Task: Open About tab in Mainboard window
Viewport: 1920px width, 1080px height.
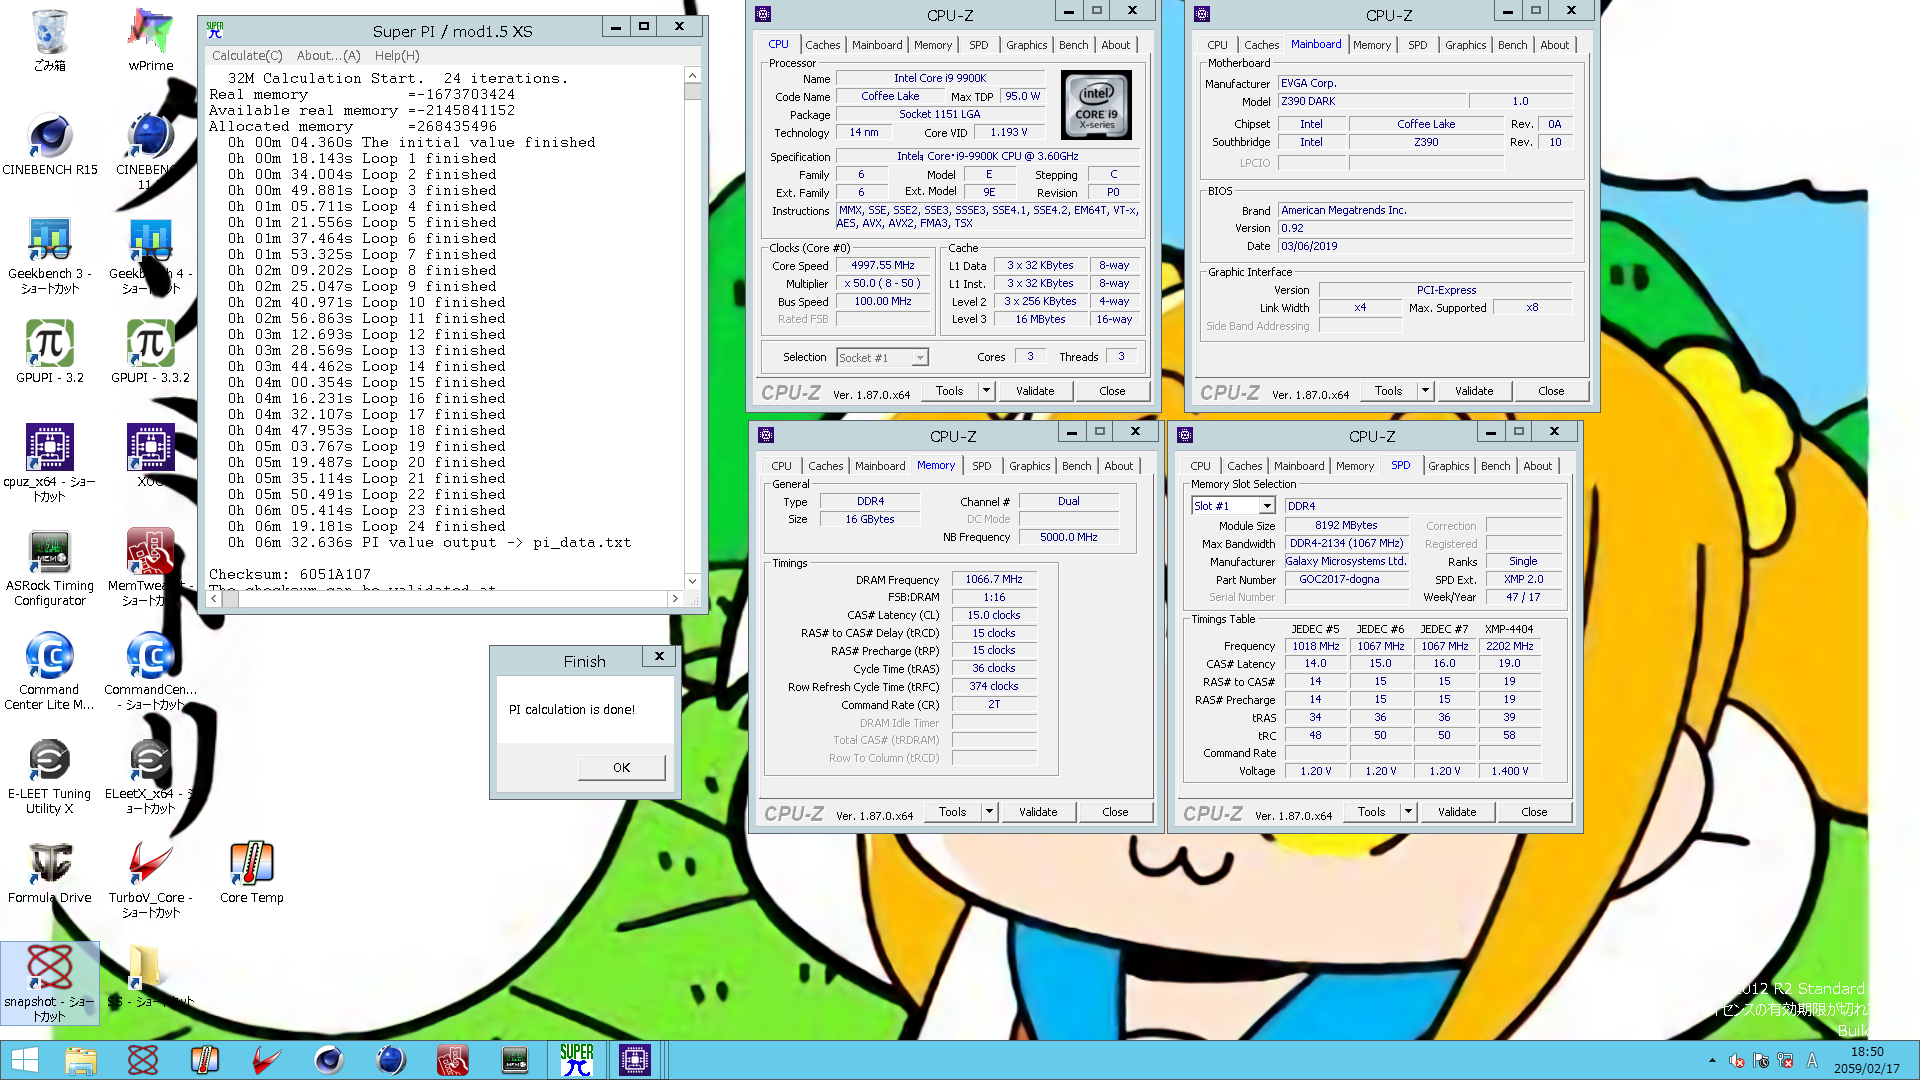Action: point(1555,45)
